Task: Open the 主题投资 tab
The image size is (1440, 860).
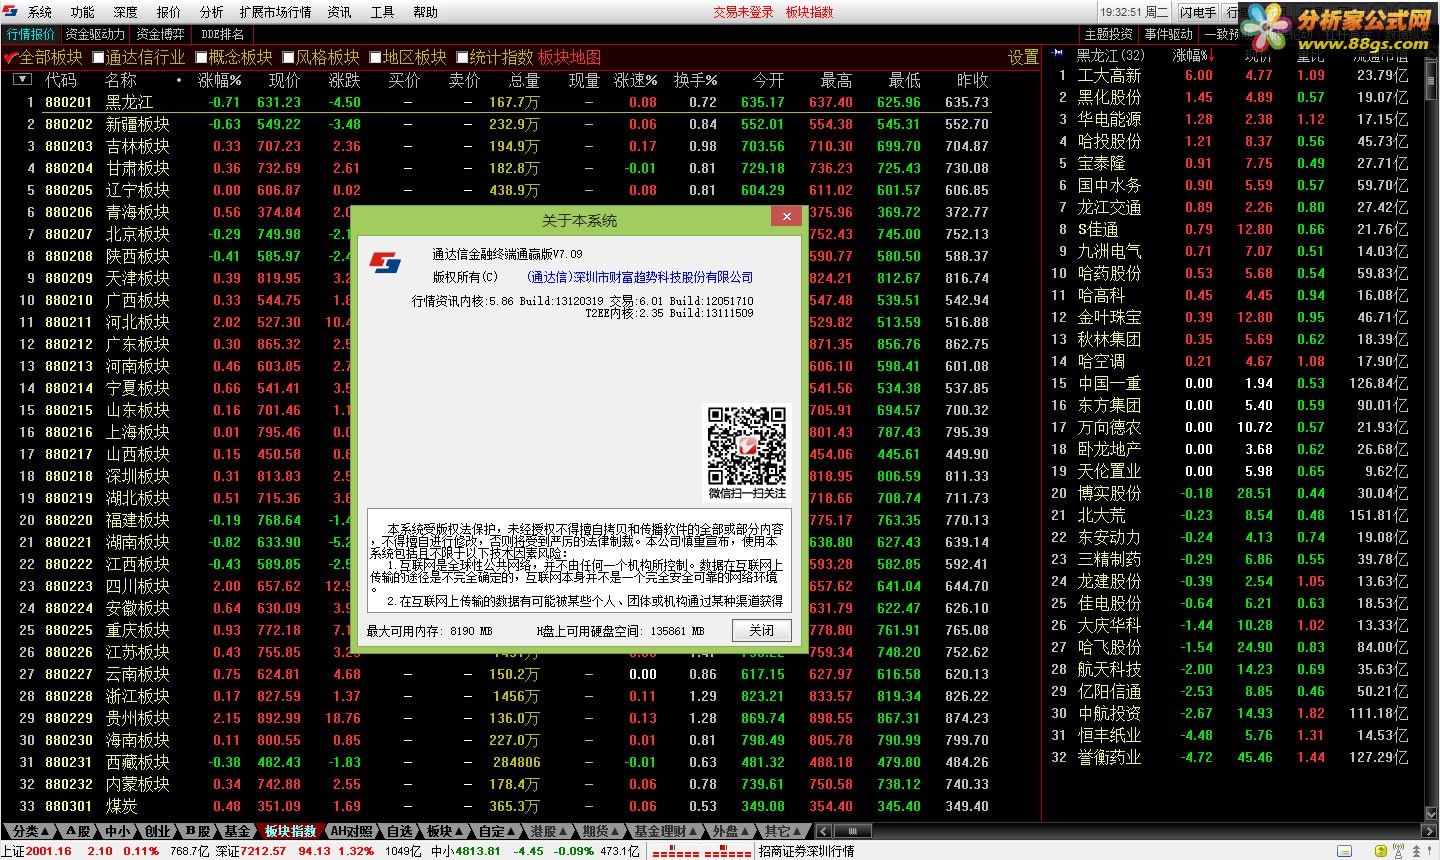Action: tap(1108, 34)
